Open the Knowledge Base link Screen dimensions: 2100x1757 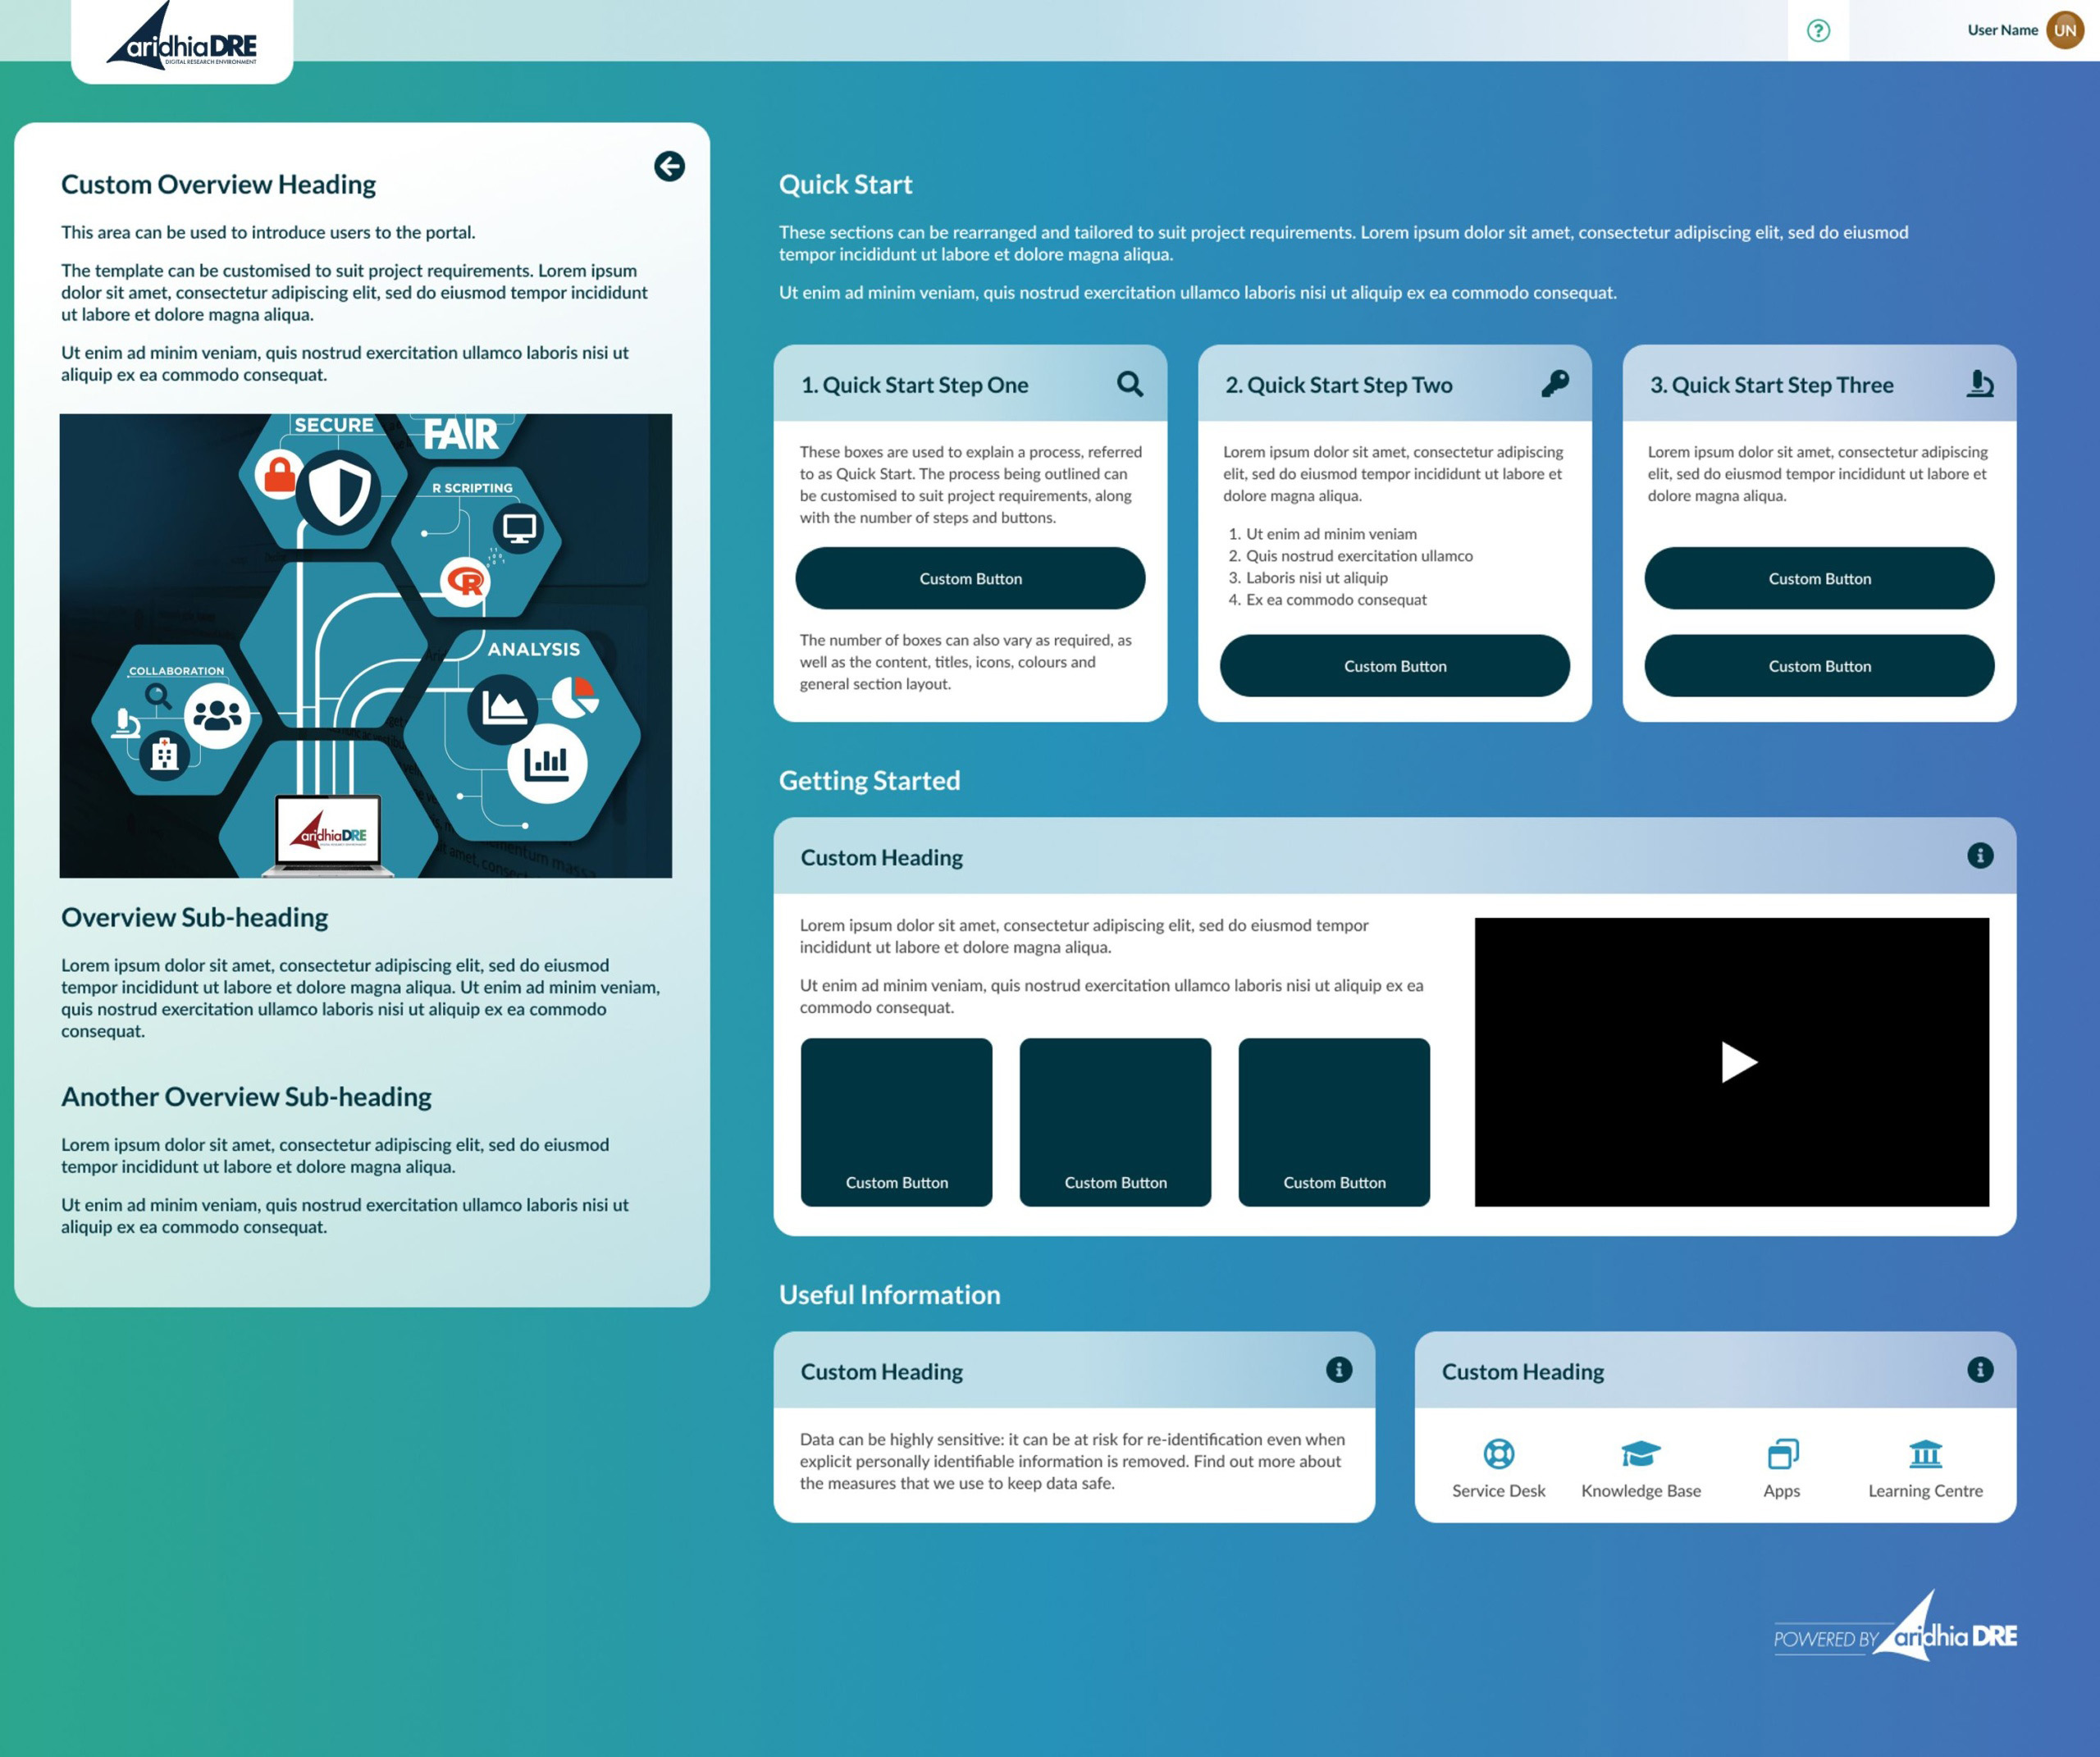(x=1640, y=1468)
